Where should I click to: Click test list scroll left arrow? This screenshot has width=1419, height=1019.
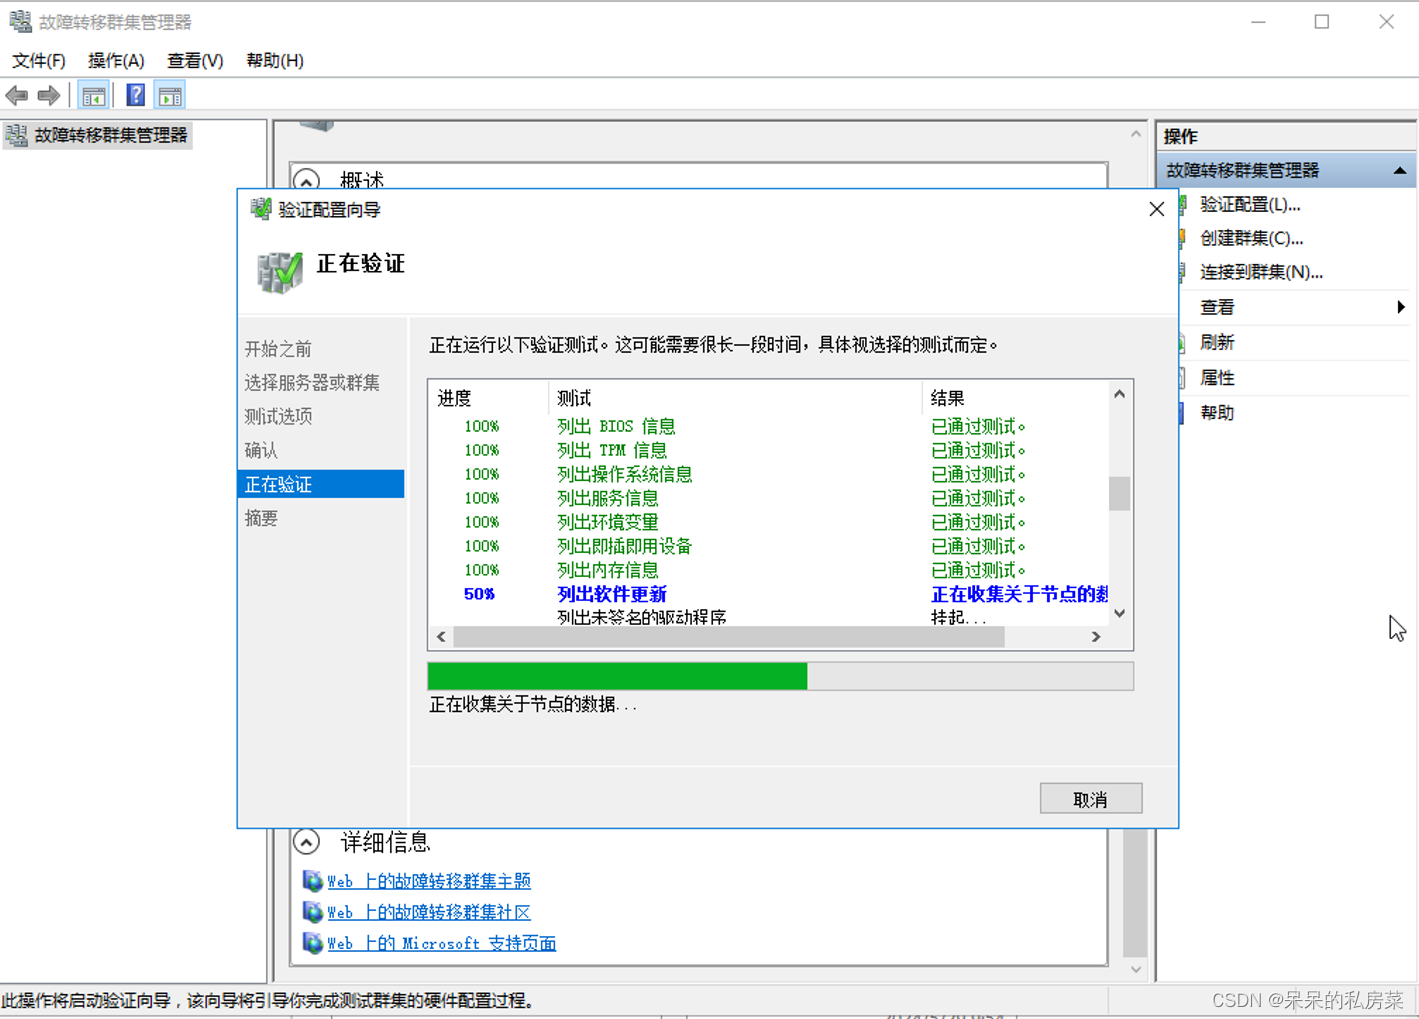[x=441, y=637]
